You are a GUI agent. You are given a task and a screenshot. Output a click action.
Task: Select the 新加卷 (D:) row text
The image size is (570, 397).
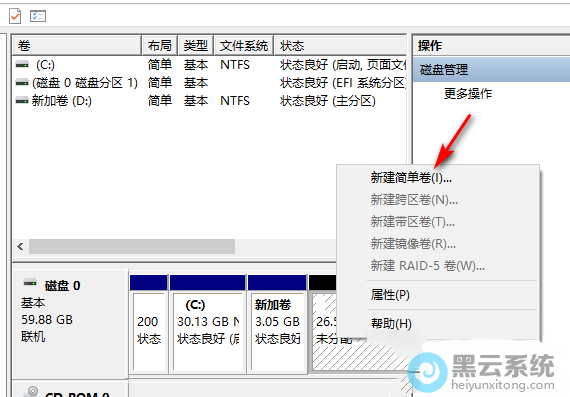[61, 101]
